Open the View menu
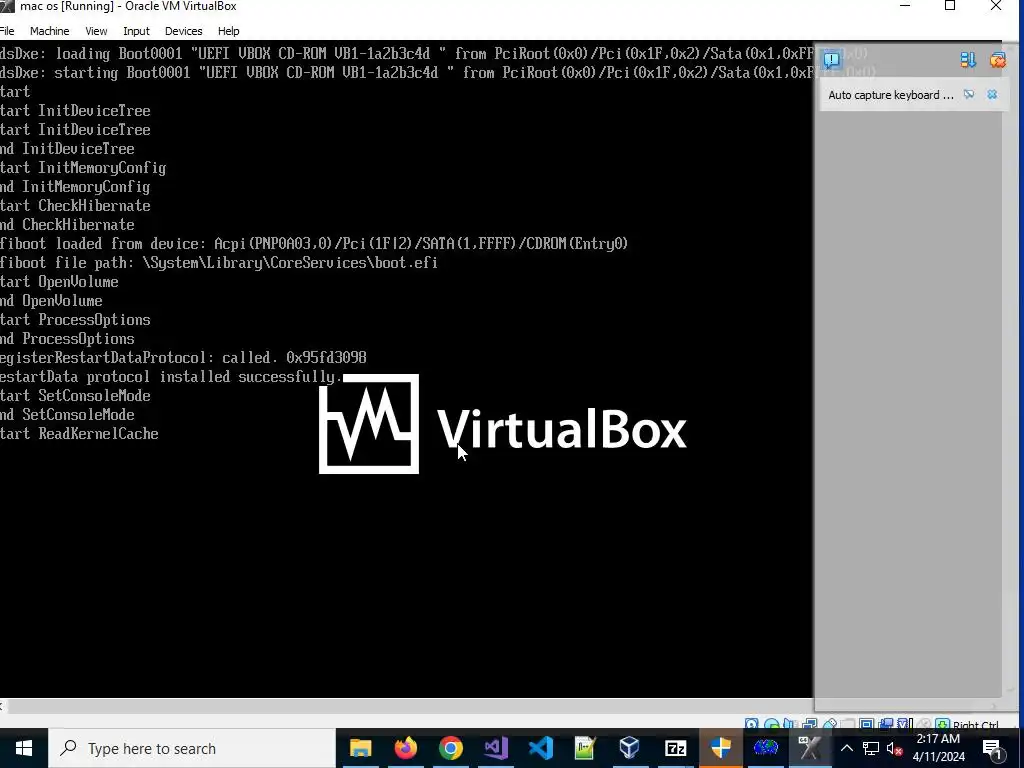 click(96, 31)
